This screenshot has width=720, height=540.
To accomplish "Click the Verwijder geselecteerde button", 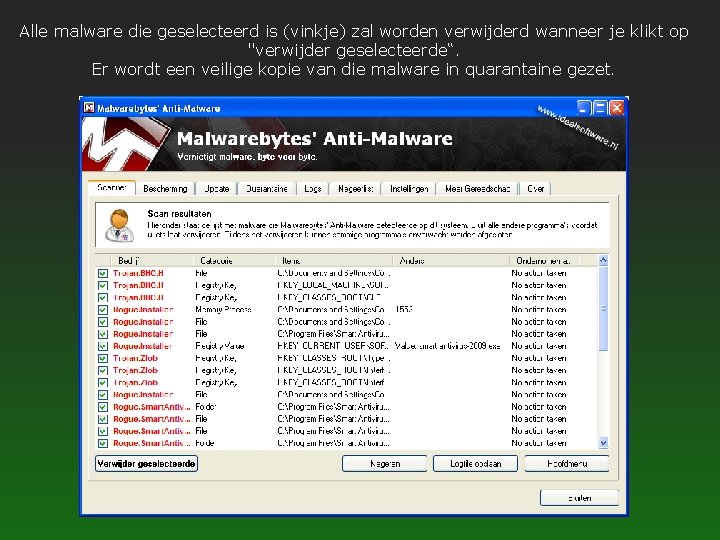I will pyautogui.click(x=146, y=463).
